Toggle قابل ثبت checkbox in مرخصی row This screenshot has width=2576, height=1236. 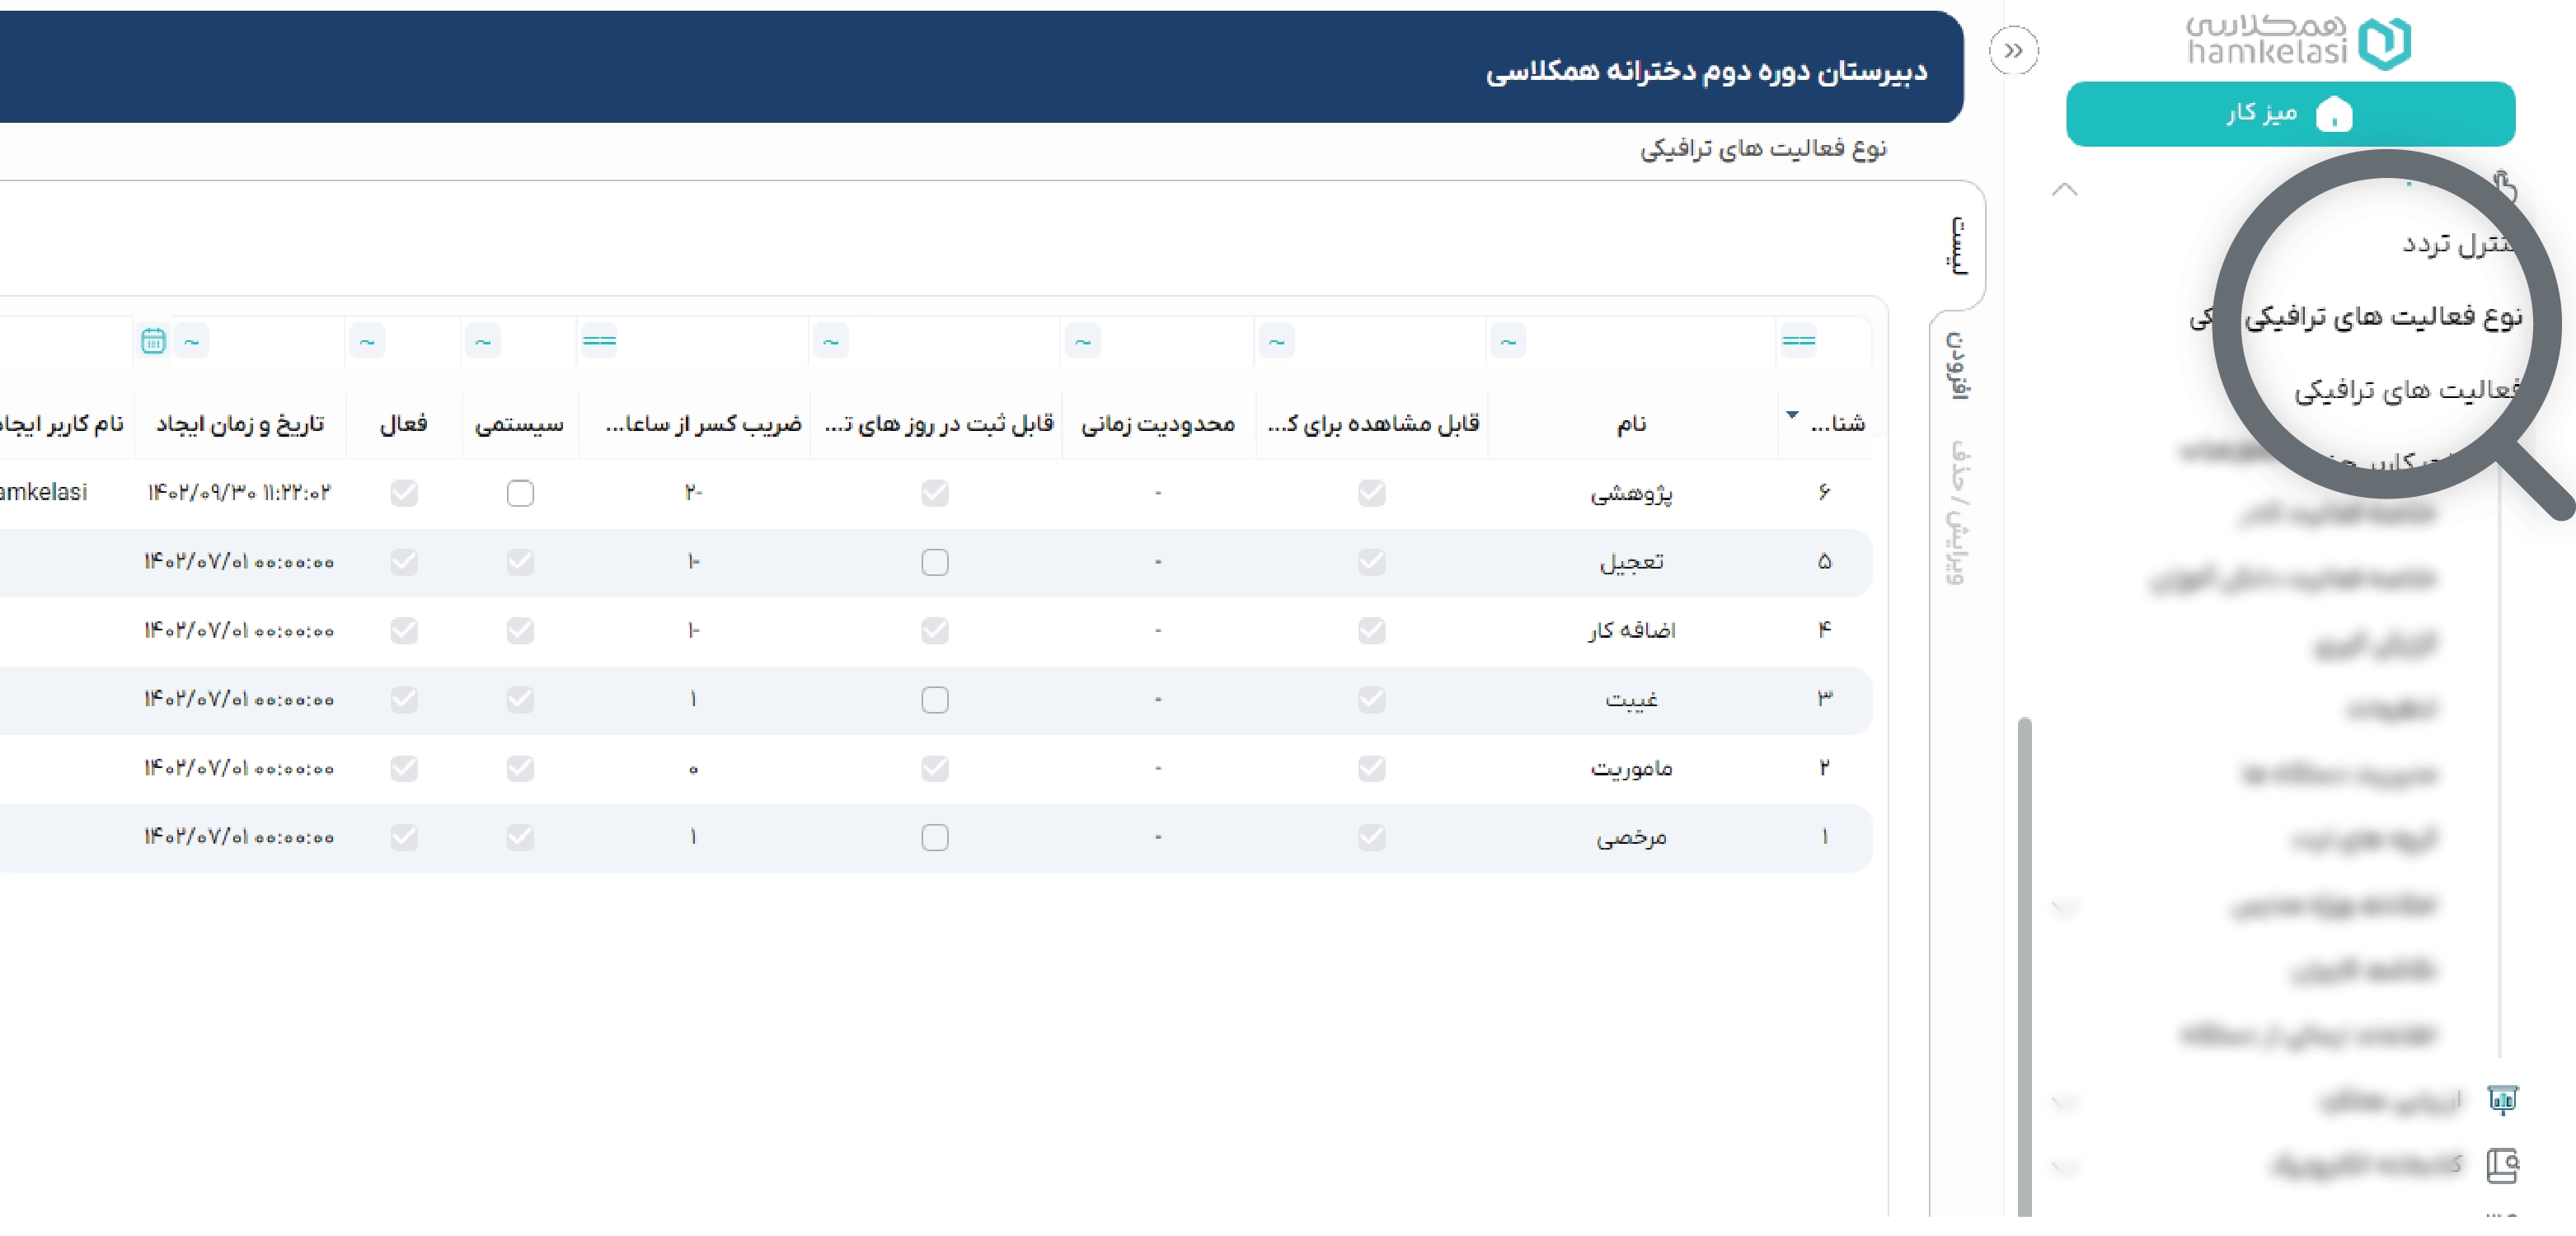tap(935, 837)
